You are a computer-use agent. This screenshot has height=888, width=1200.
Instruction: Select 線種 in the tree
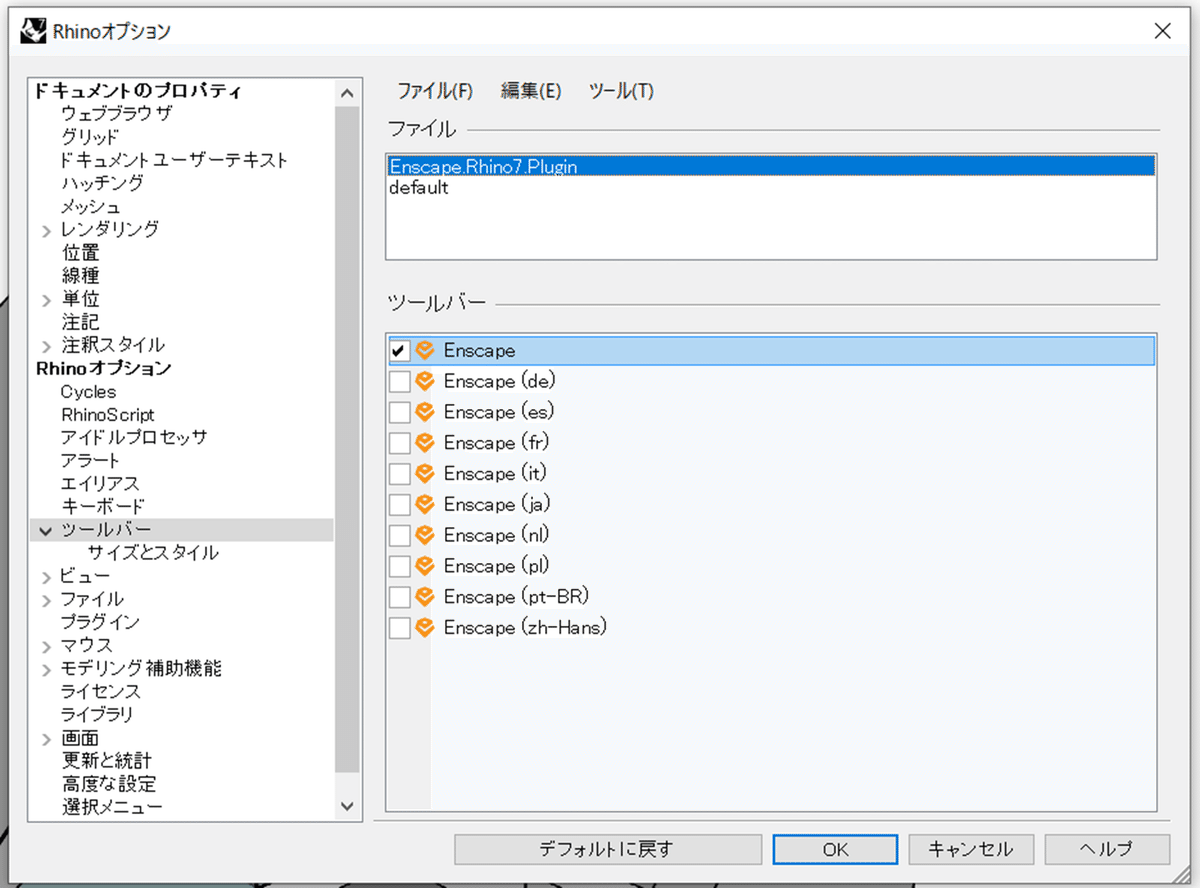80,276
